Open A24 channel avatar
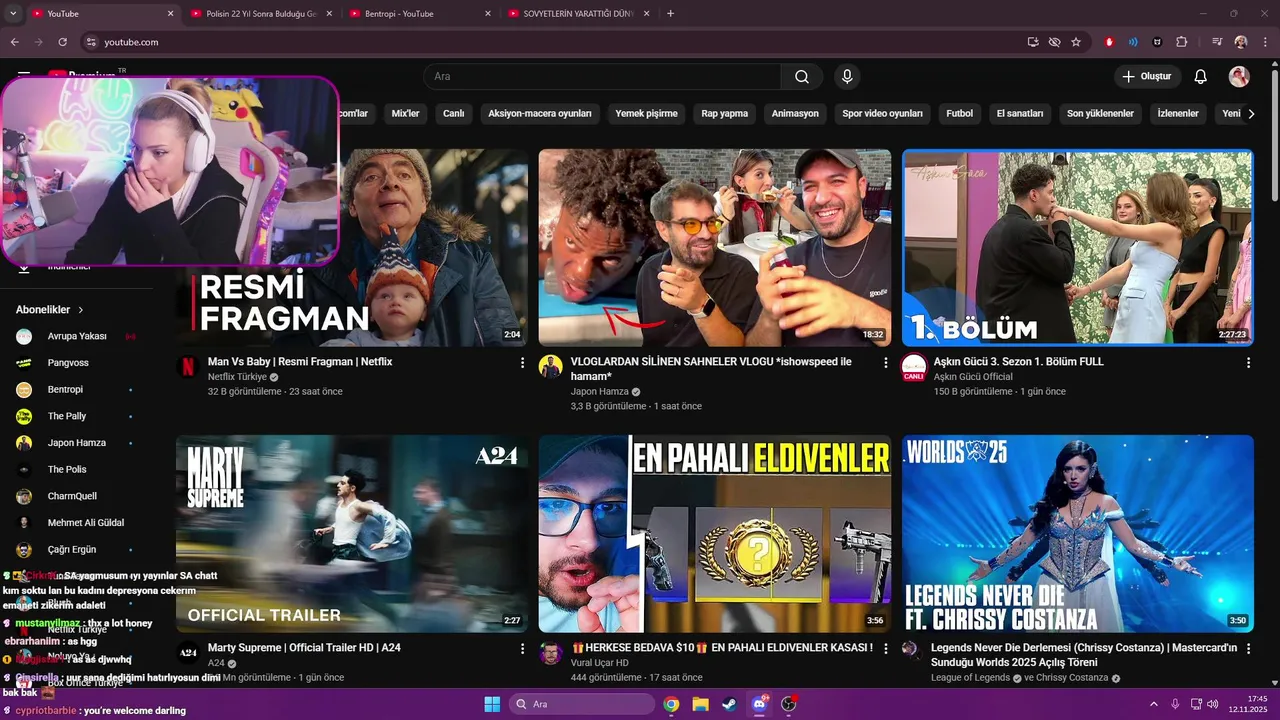1280x720 pixels. point(188,652)
